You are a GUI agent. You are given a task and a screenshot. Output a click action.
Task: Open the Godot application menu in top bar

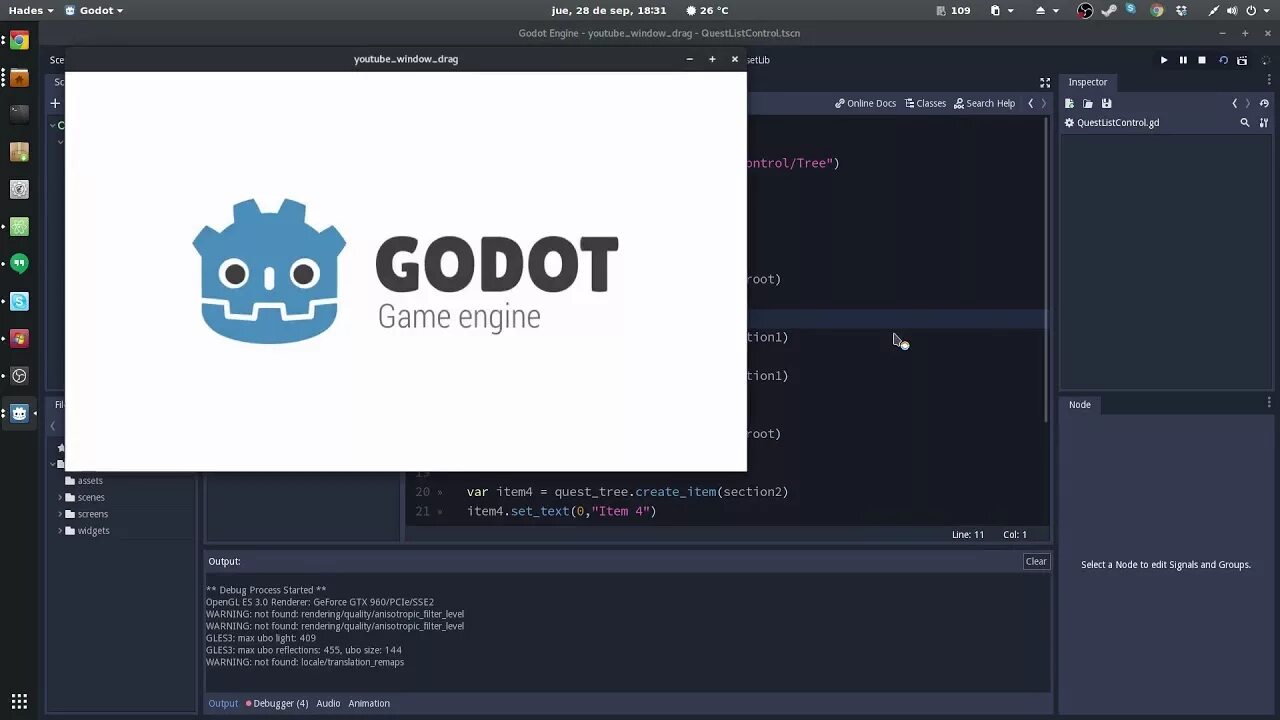(94, 10)
